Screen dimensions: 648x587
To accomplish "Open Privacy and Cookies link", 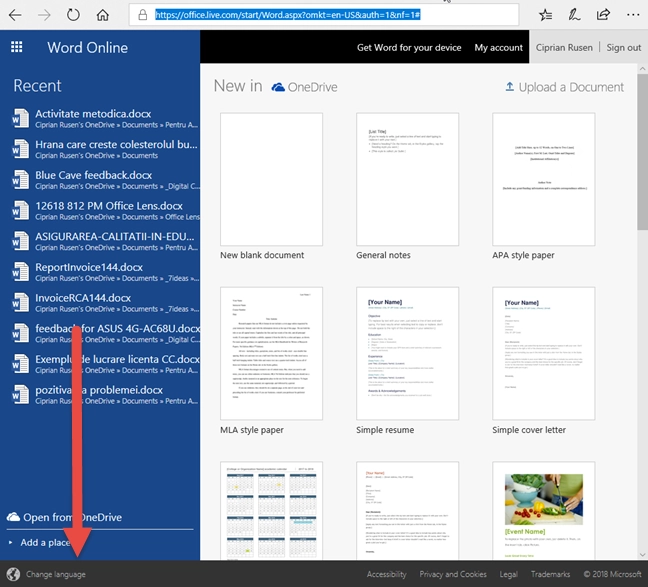I will pos(453,574).
